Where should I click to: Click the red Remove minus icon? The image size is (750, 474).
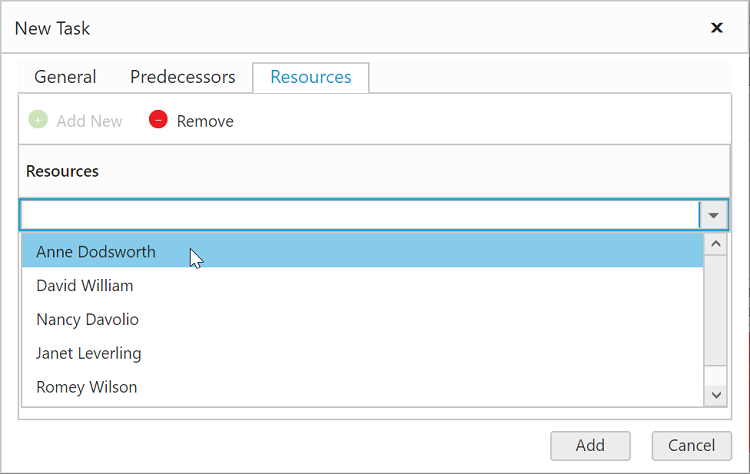click(158, 120)
